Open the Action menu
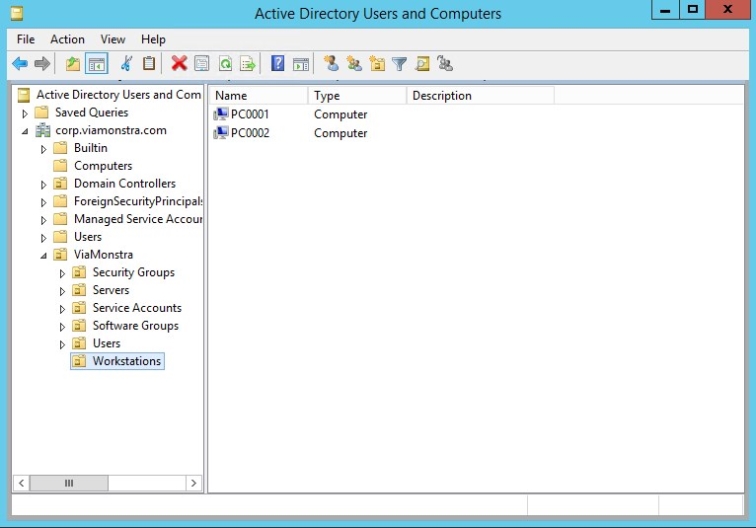Image resolution: width=756 pixels, height=528 pixels. [67, 39]
